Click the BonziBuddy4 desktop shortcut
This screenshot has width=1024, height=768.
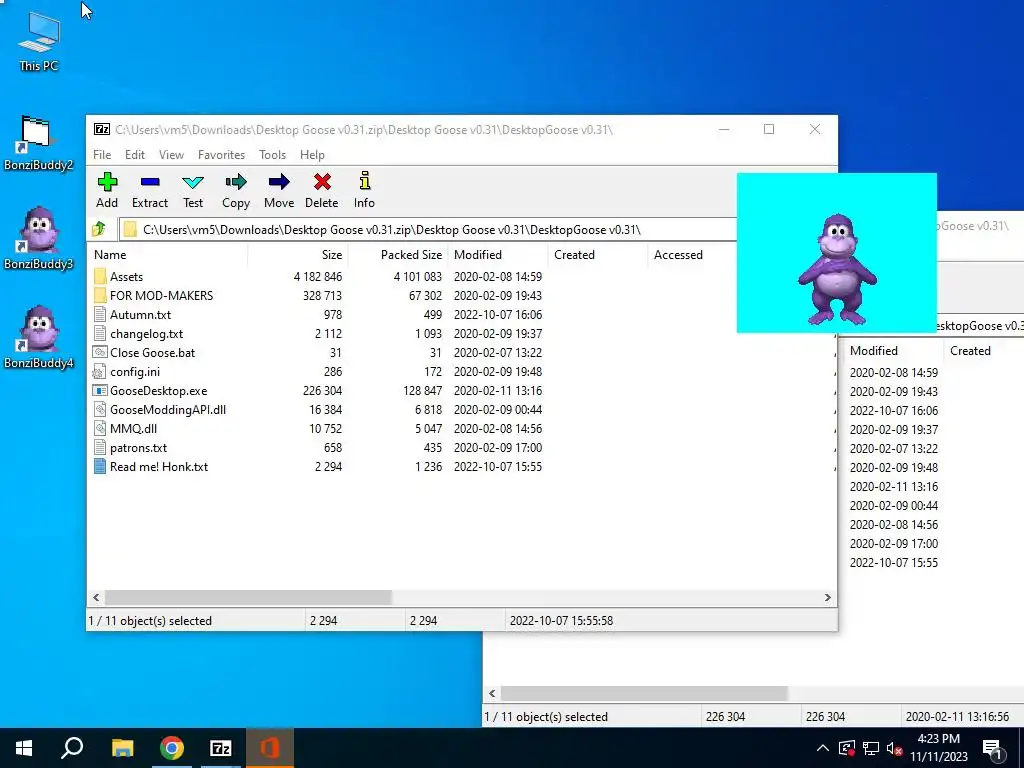pos(39,337)
